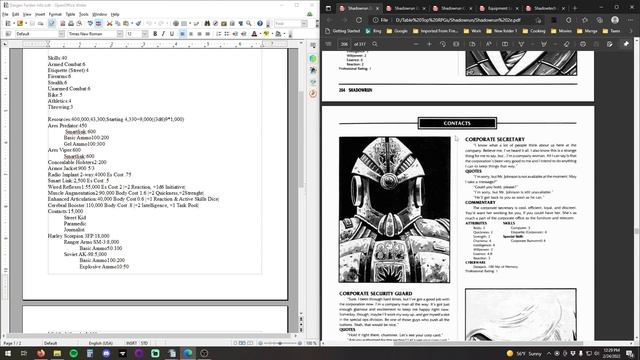The image size is (640, 360).
Task: Expand the font color dropdown arrow
Action: [x=260, y=34]
